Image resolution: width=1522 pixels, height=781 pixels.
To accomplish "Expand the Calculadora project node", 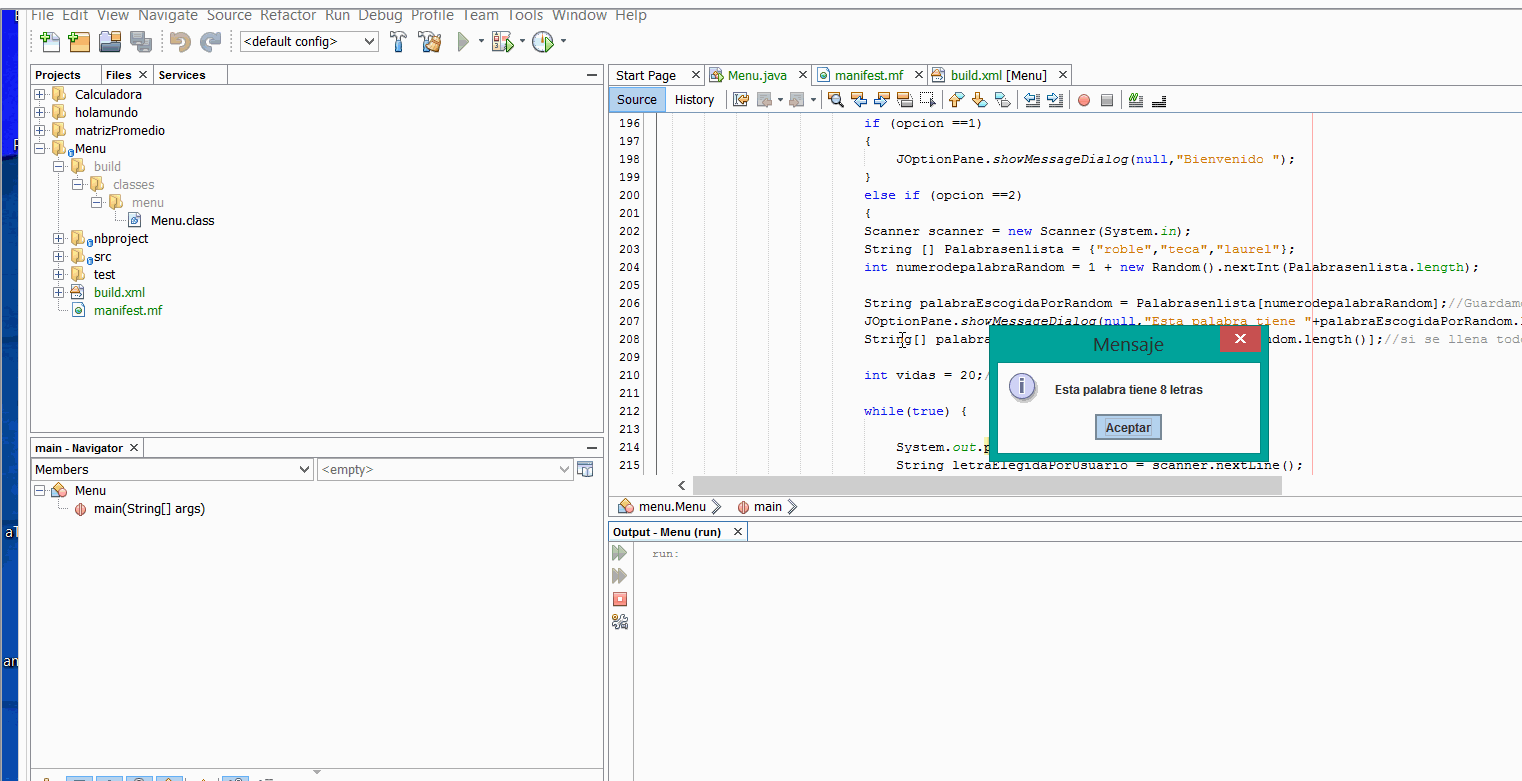I will 40,95.
